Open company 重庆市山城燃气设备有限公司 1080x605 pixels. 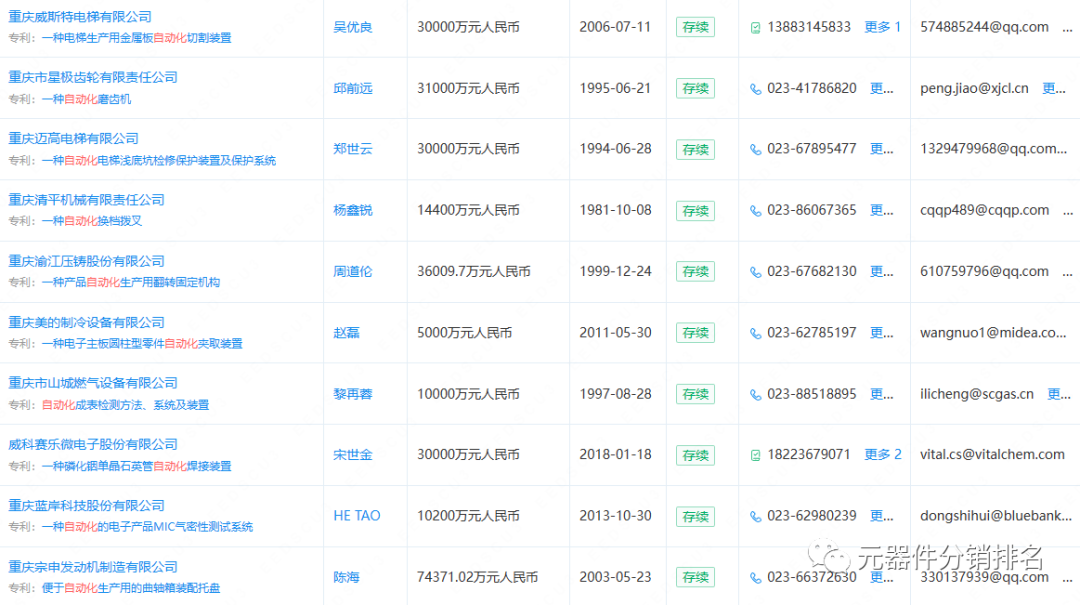coord(93,383)
